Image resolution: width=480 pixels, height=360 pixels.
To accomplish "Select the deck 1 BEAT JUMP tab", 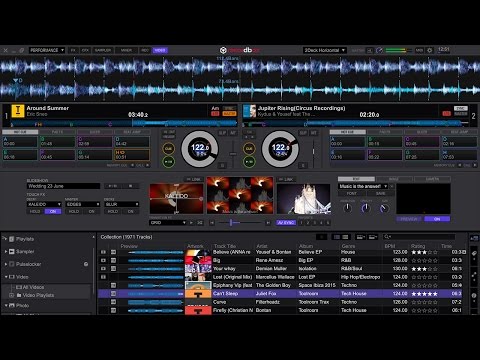I will click(x=132, y=132).
